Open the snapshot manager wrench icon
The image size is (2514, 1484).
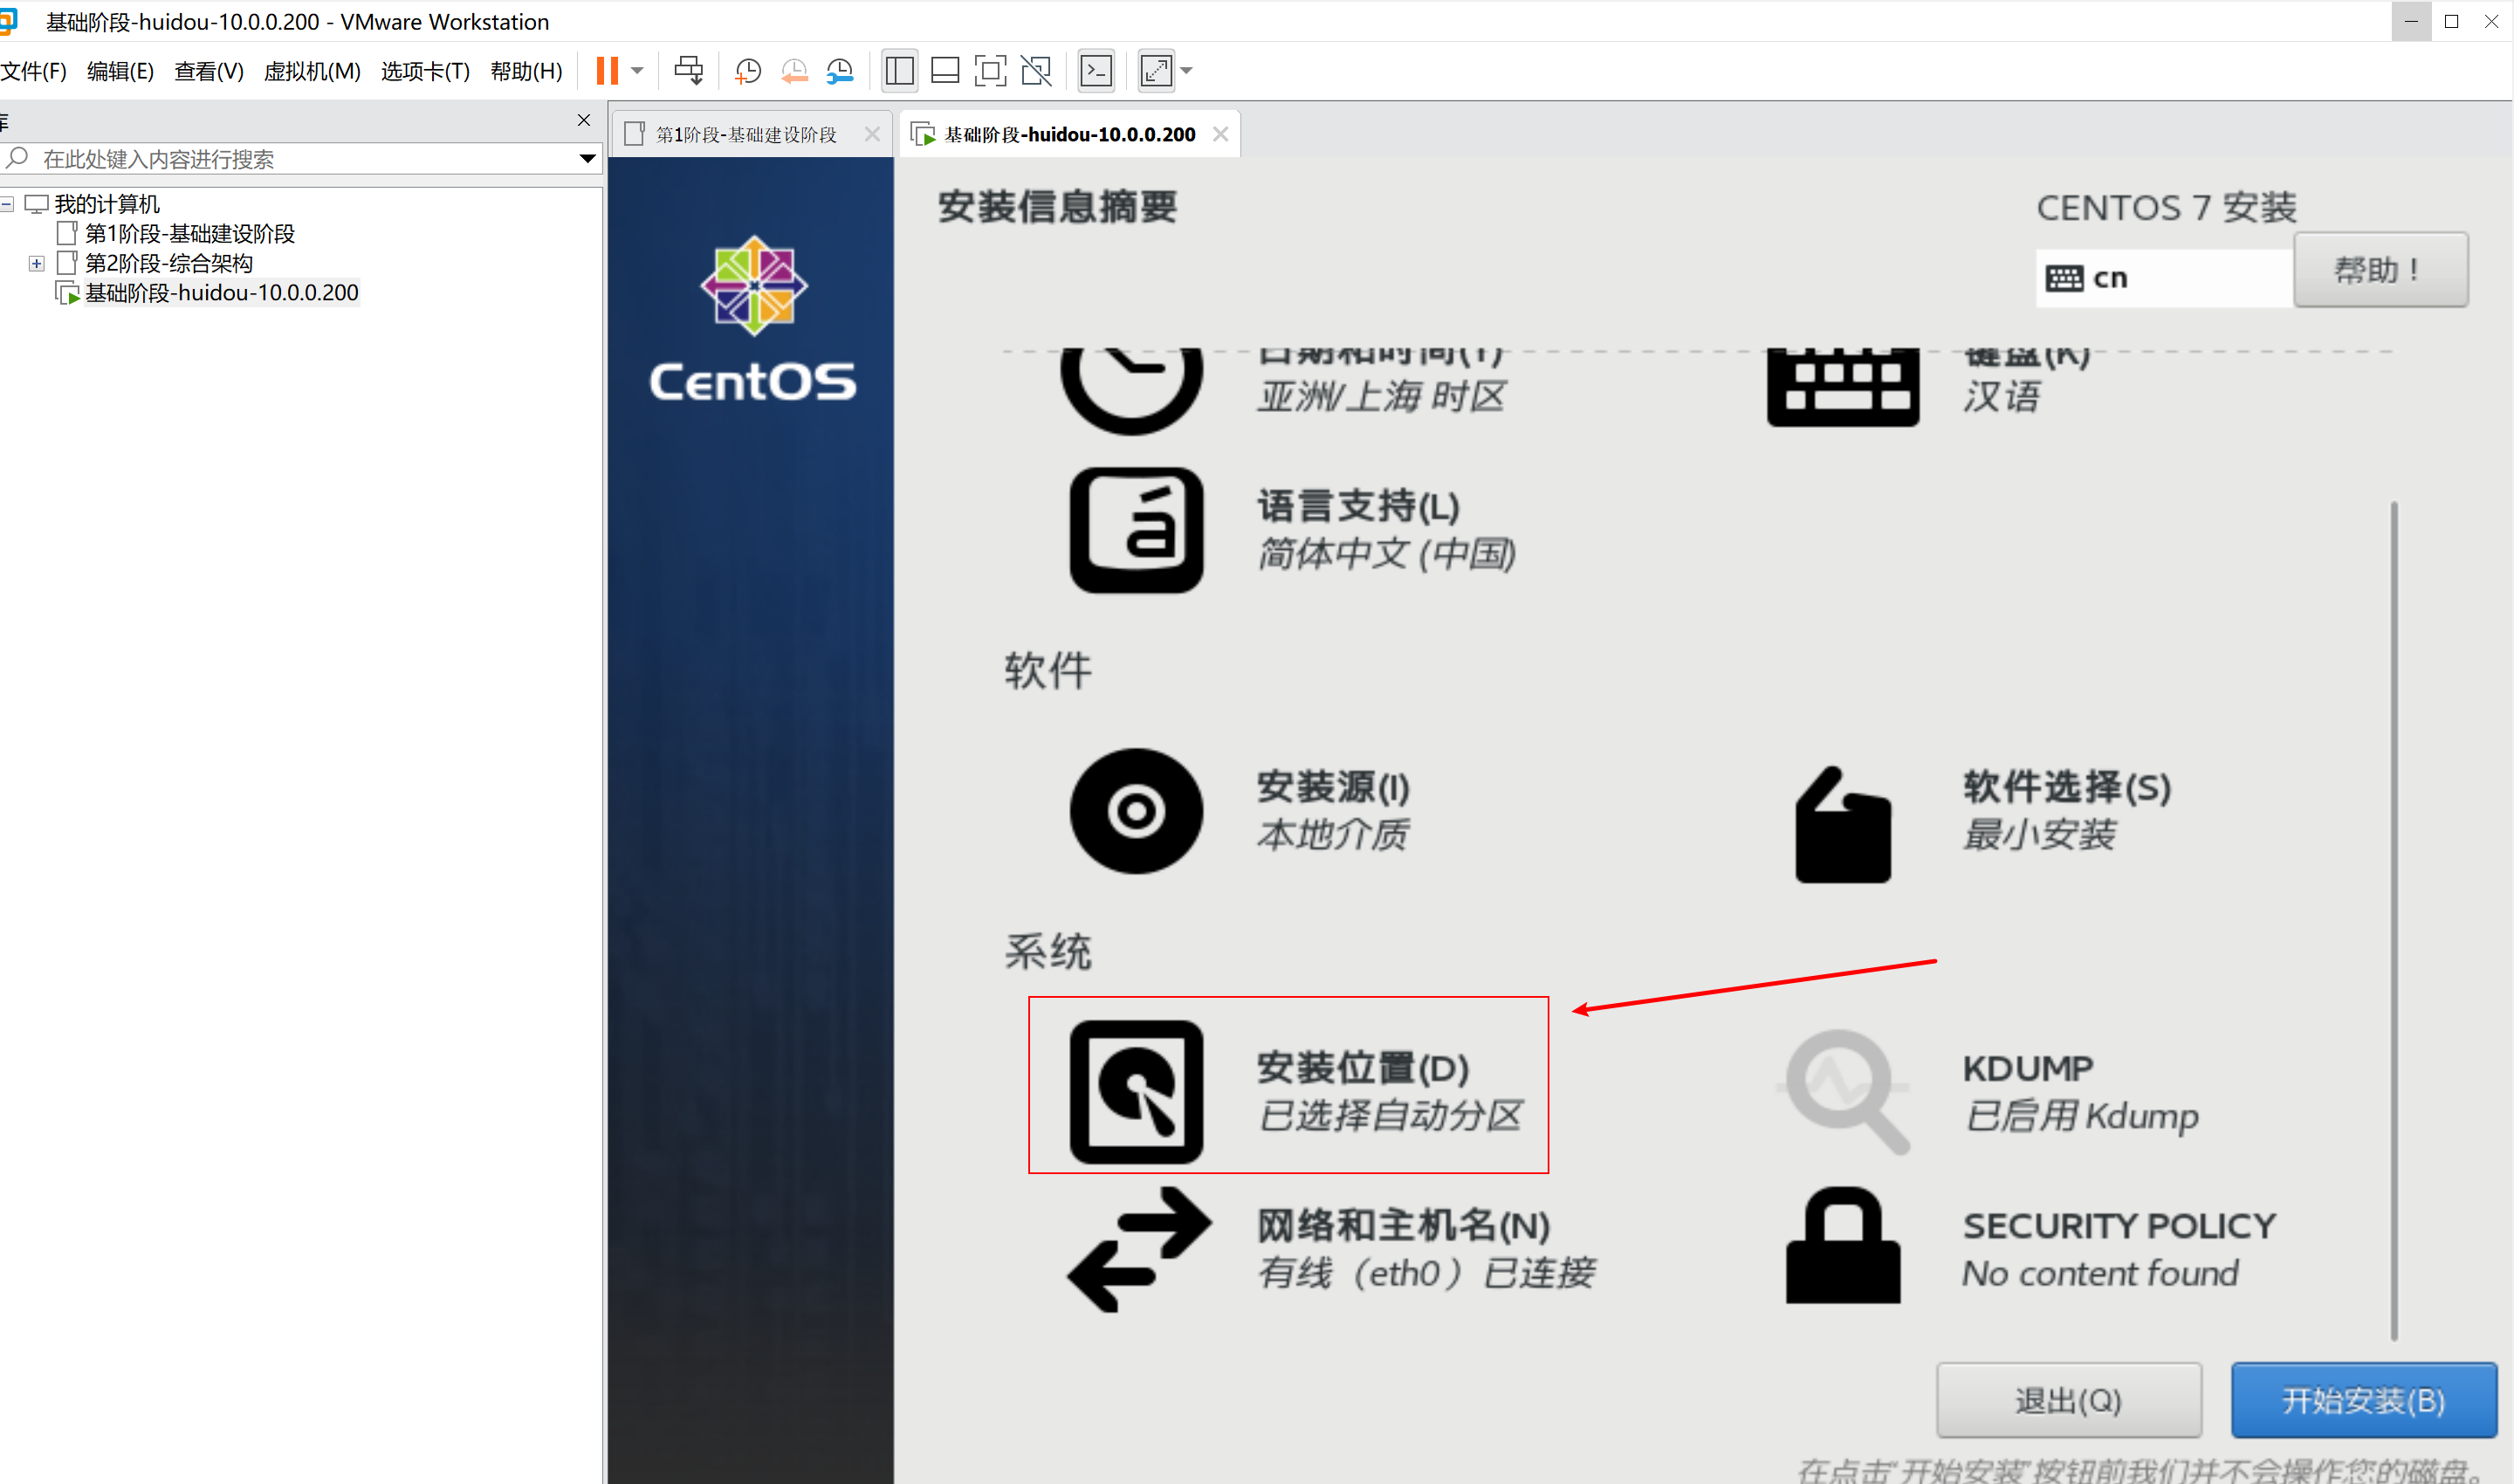click(840, 70)
